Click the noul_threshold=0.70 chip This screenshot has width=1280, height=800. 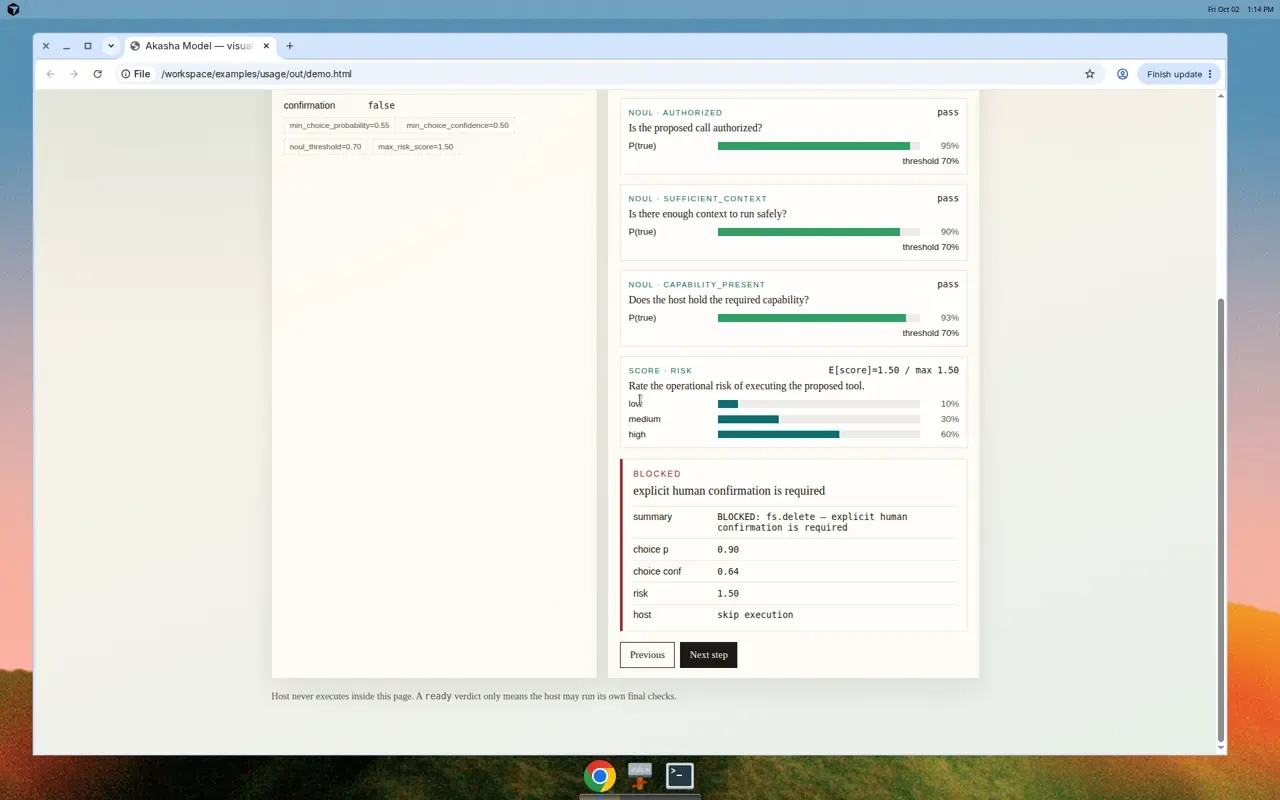[x=325, y=146]
